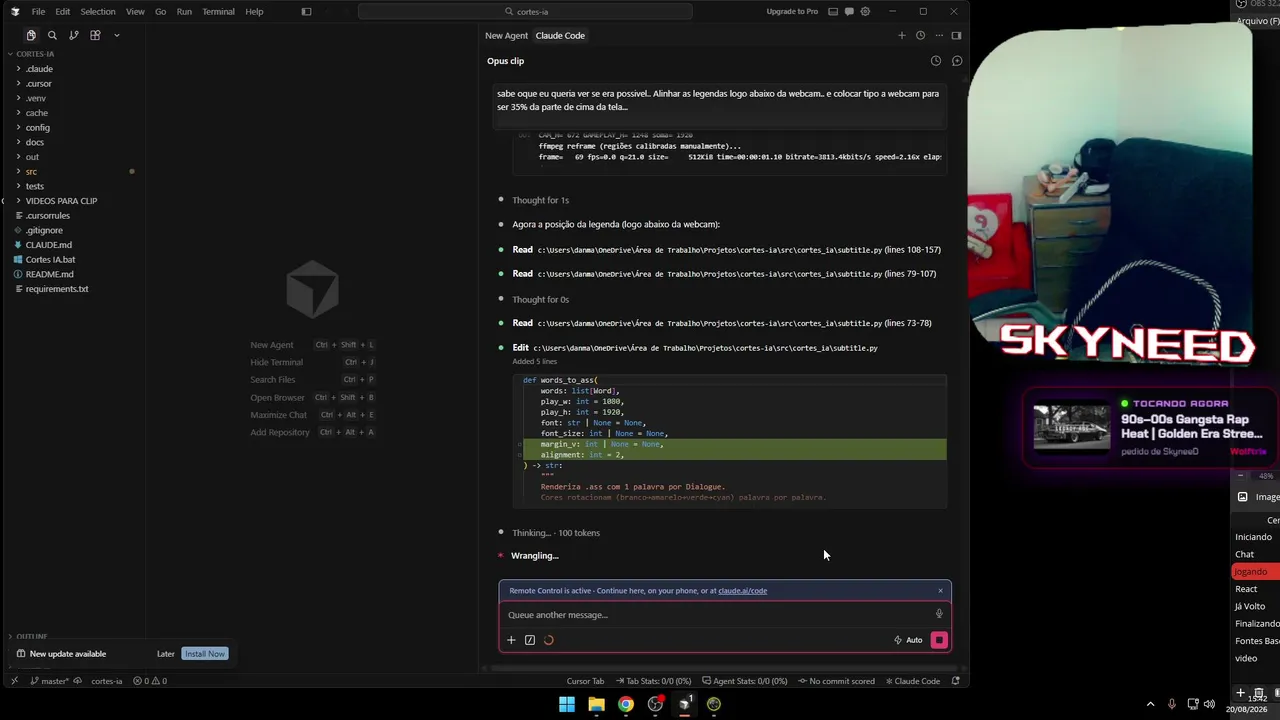Open the Help menu
The image size is (1280, 720).
[x=254, y=12]
